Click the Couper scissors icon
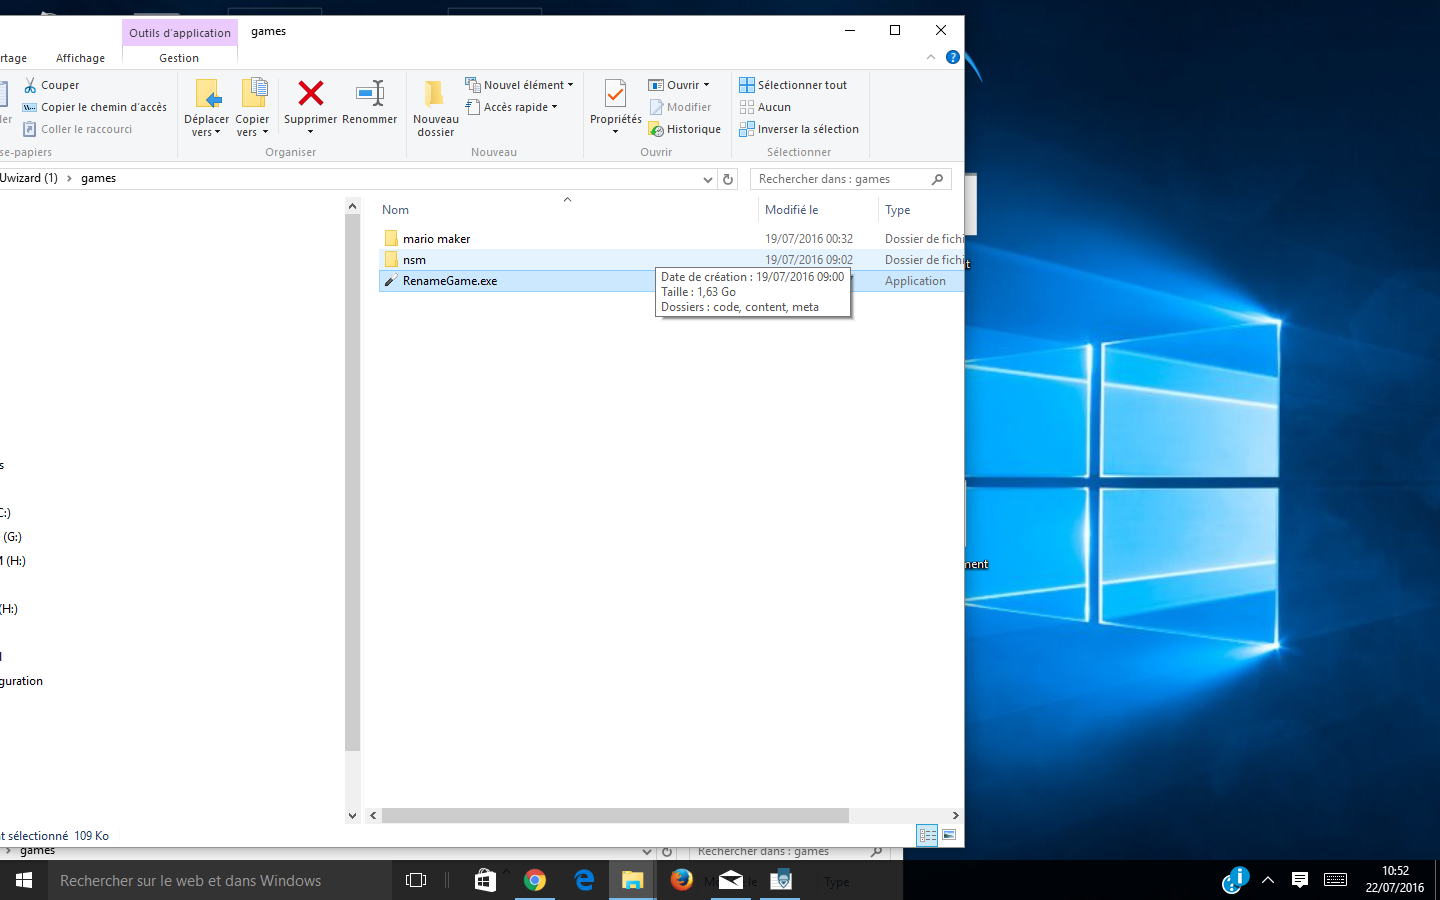This screenshot has height=900, width=1440. point(31,85)
